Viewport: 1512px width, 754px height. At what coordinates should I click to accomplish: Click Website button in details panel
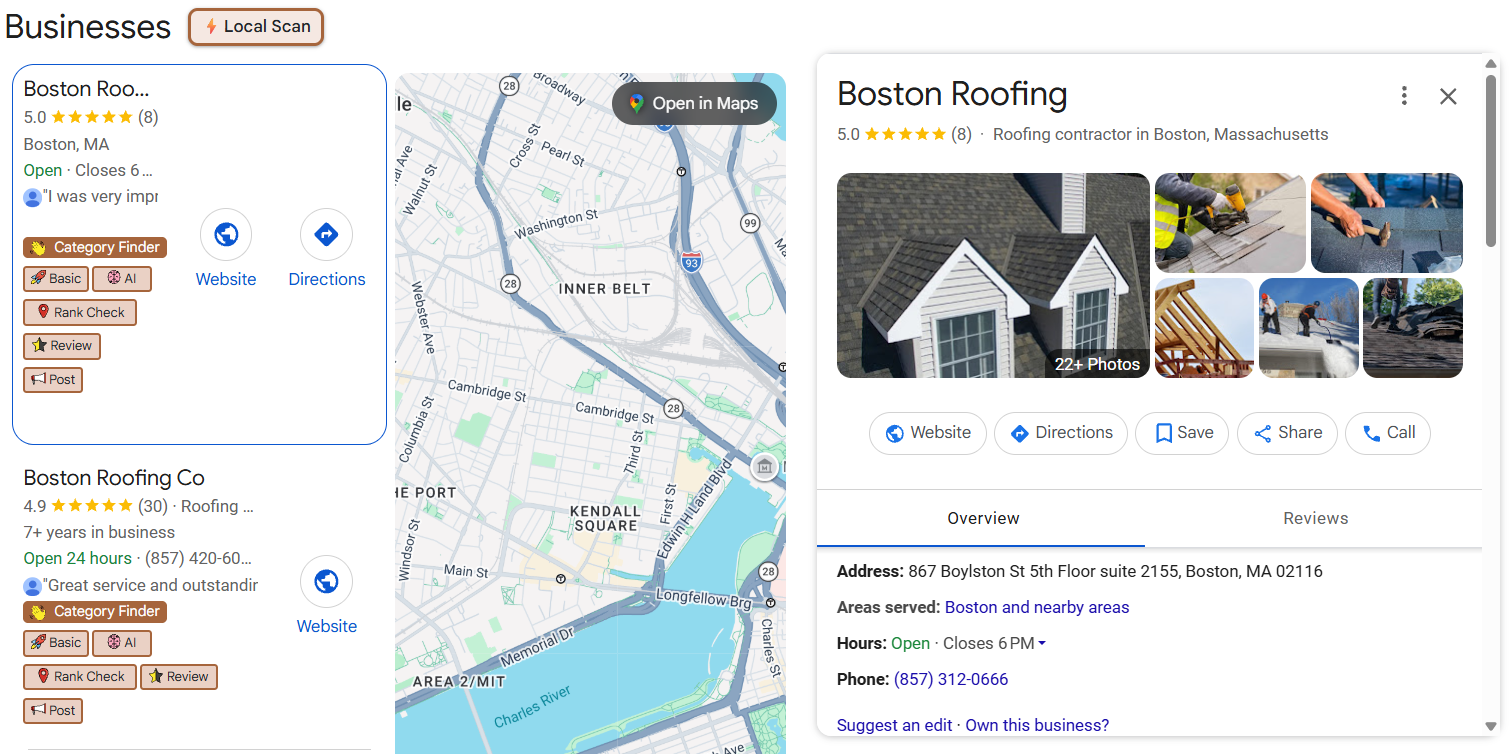pos(928,433)
